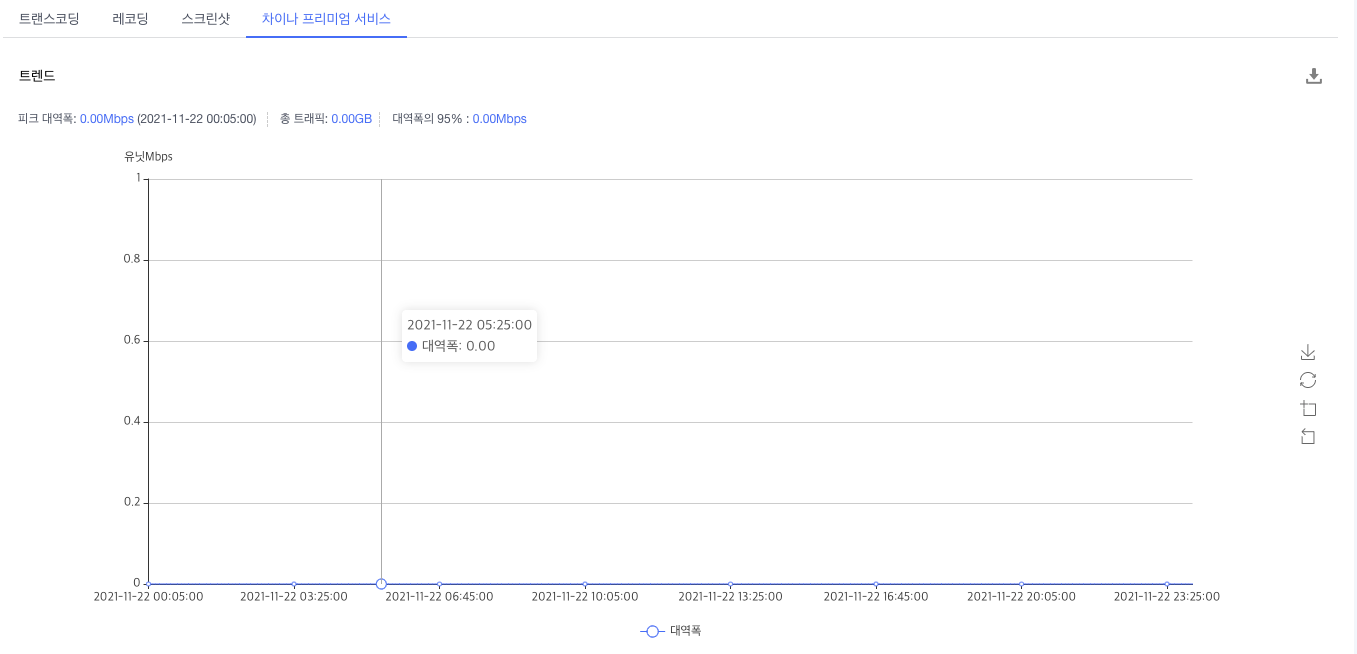Image resolution: width=1357 pixels, height=654 pixels.
Task: Click the data point at 20:05:00
Action: (1021, 584)
